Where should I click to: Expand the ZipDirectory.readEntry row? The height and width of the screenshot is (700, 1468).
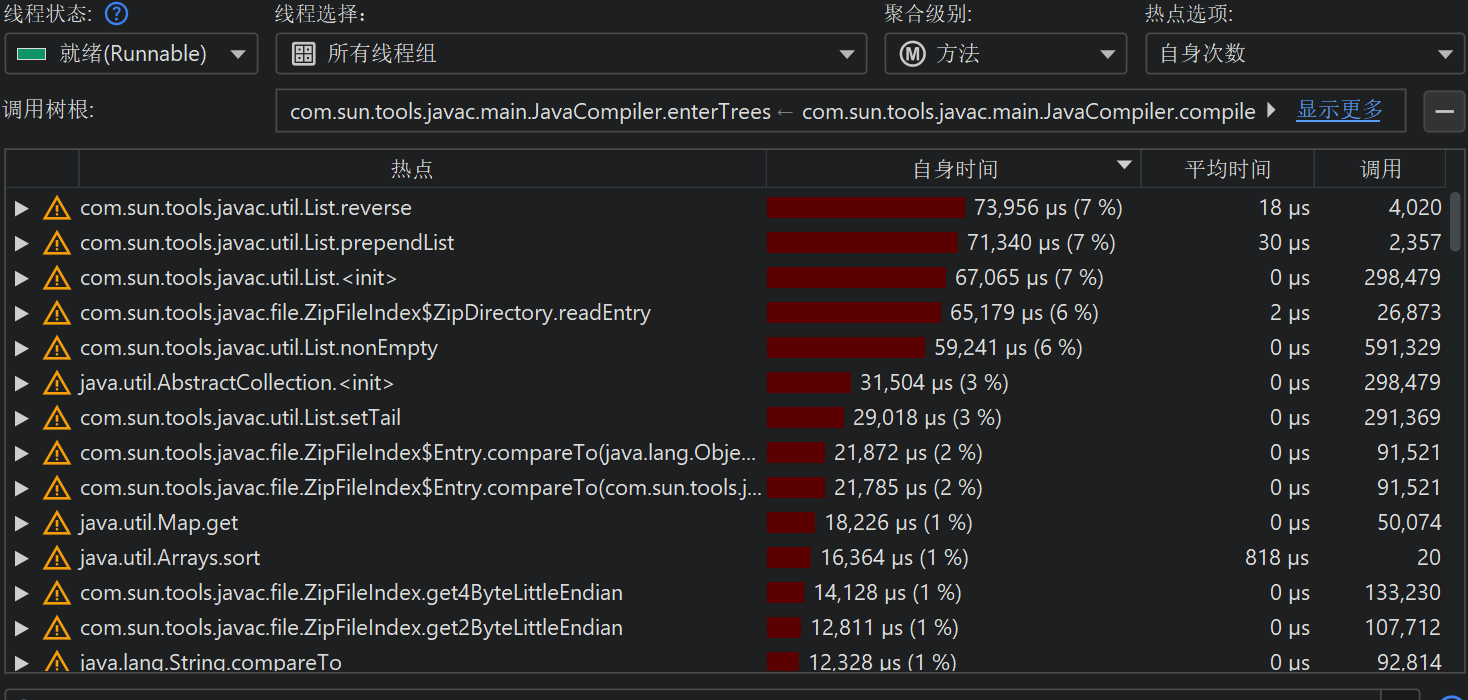click(x=21, y=313)
